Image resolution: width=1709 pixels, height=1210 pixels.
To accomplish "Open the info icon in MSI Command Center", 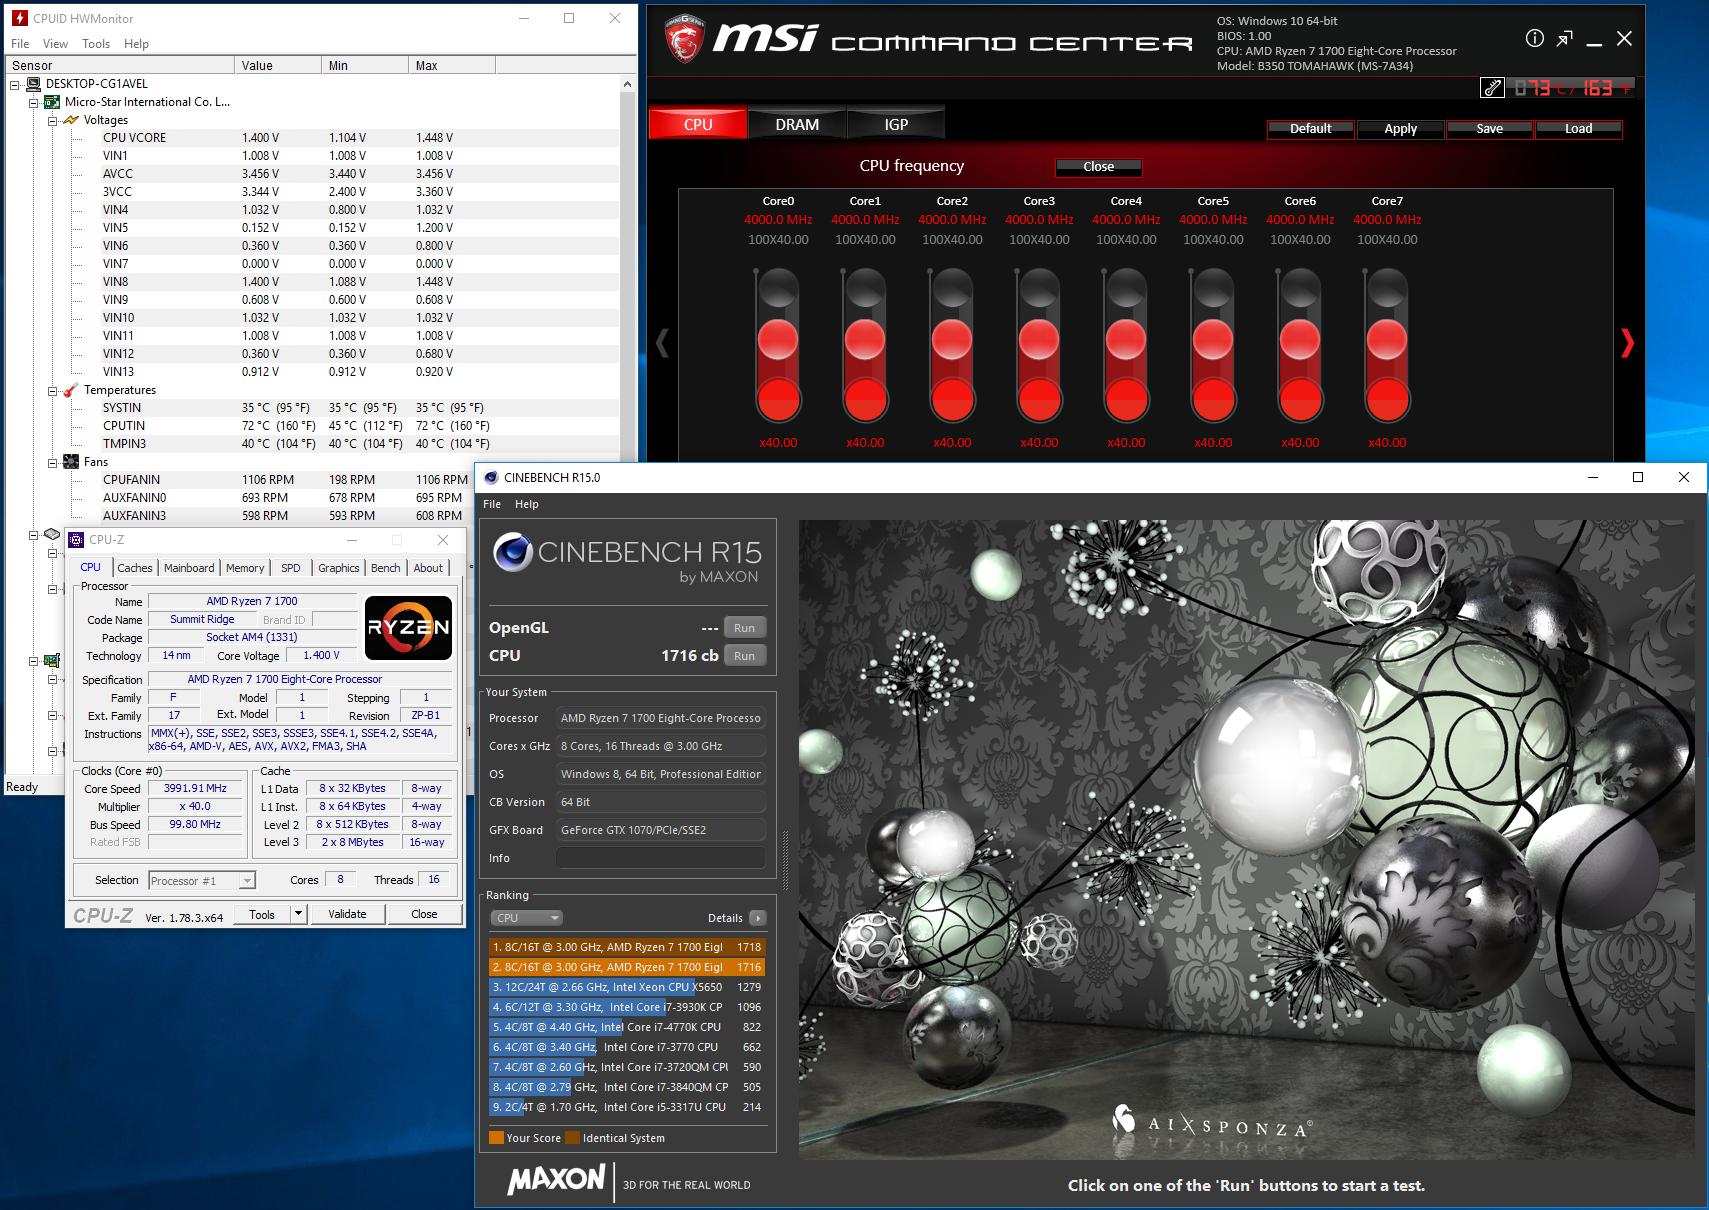I will (1534, 38).
